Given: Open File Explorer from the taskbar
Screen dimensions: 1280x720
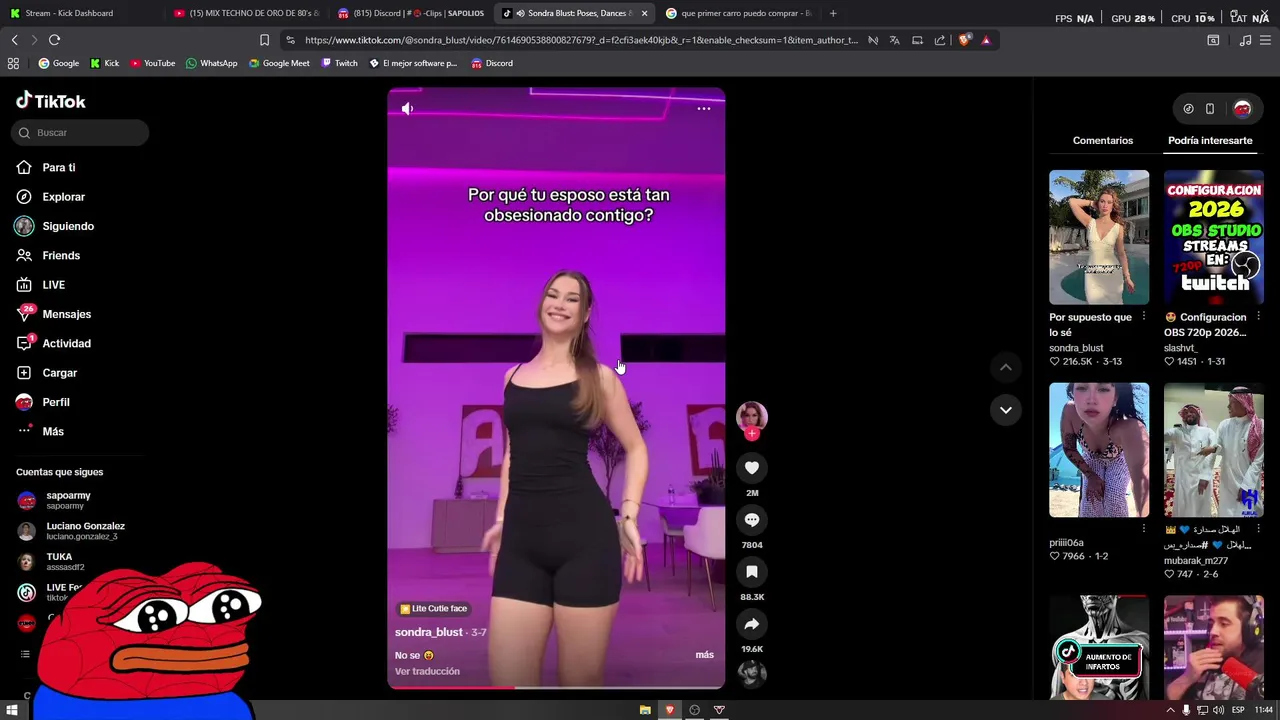Looking at the screenshot, I should pos(645,710).
